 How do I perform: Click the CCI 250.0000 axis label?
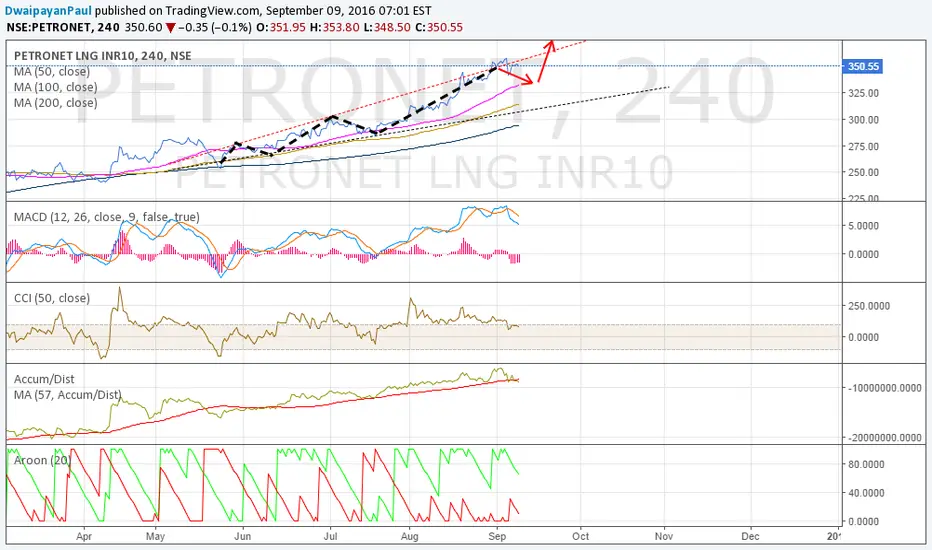[x=869, y=306]
